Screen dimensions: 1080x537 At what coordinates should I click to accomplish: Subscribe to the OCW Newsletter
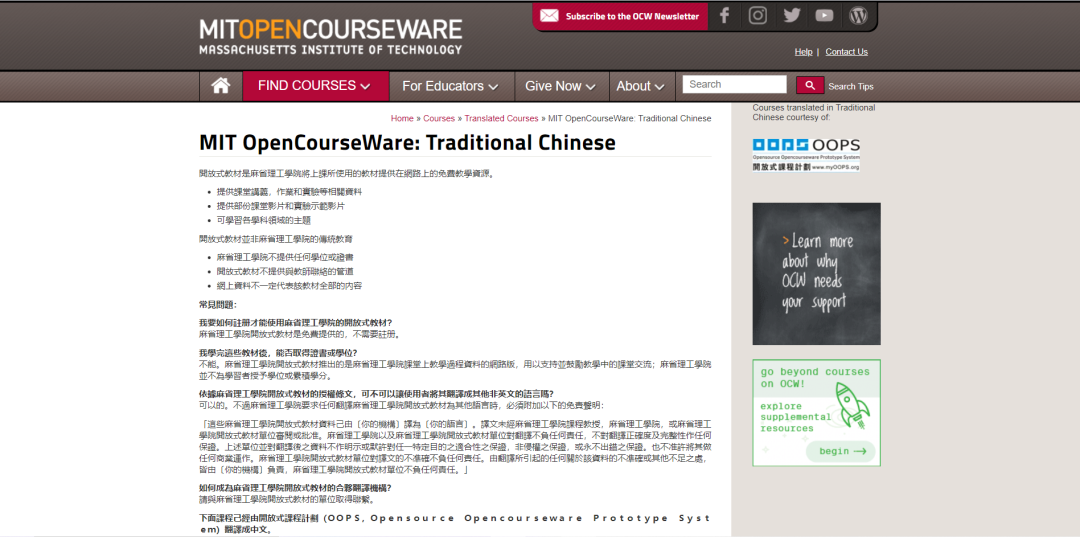click(x=620, y=16)
